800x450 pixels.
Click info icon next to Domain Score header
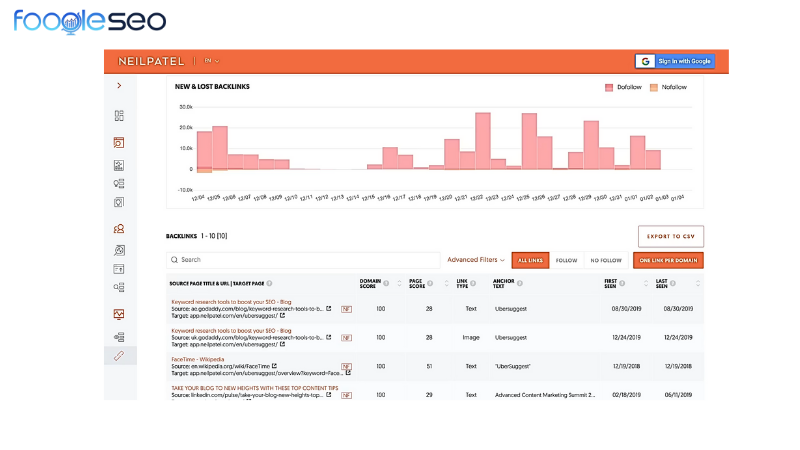click(x=386, y=283)
